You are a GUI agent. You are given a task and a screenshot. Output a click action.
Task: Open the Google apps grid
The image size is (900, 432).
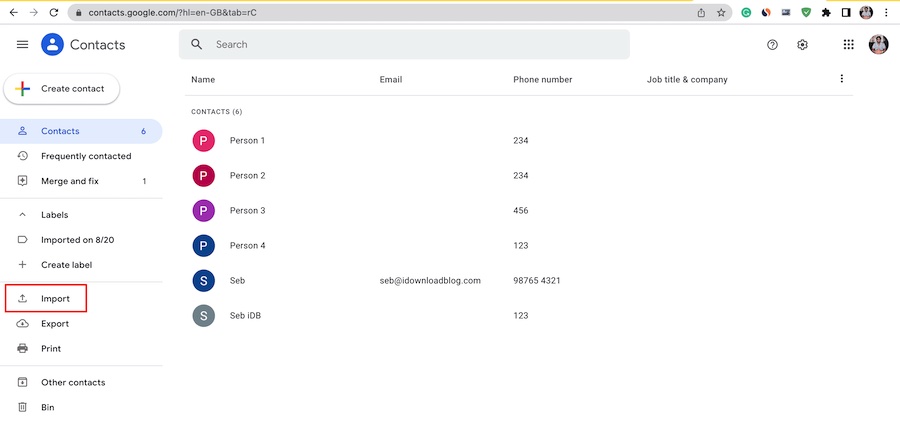point(849,45)
